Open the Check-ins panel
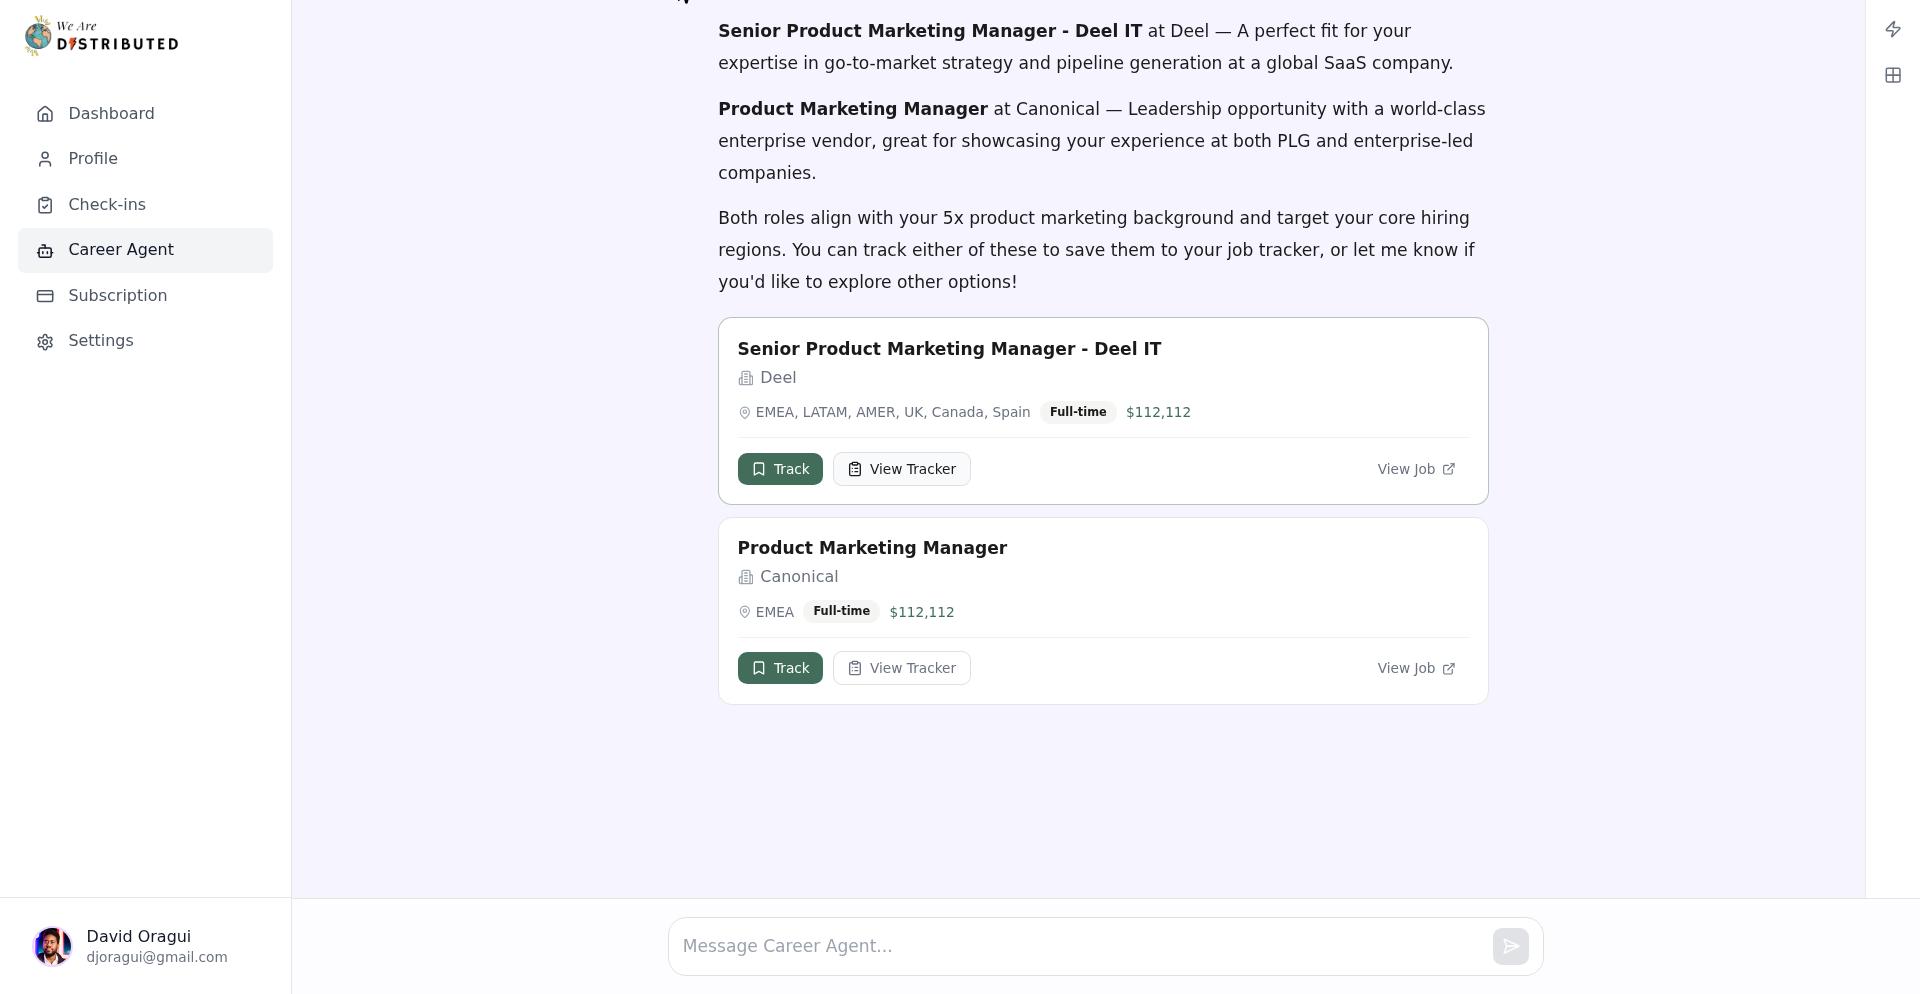Image resolution: width=1920 pixels, height=994 pixels. 106,204
